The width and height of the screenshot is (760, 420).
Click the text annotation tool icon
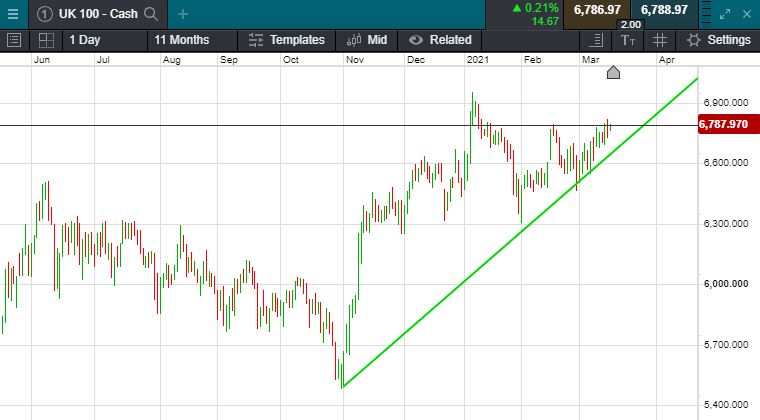pos(627,40)
